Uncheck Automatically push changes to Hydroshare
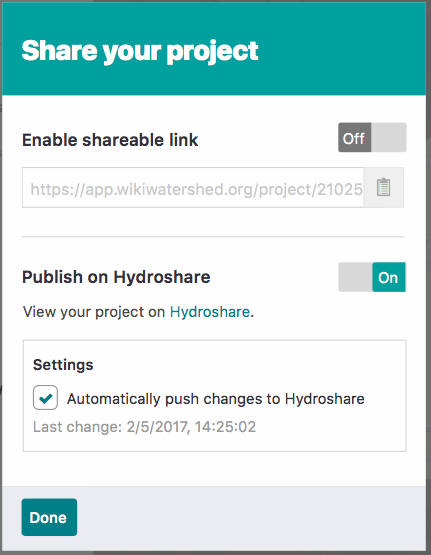Viewport: 431px width, 555px height. coord(45,397)
